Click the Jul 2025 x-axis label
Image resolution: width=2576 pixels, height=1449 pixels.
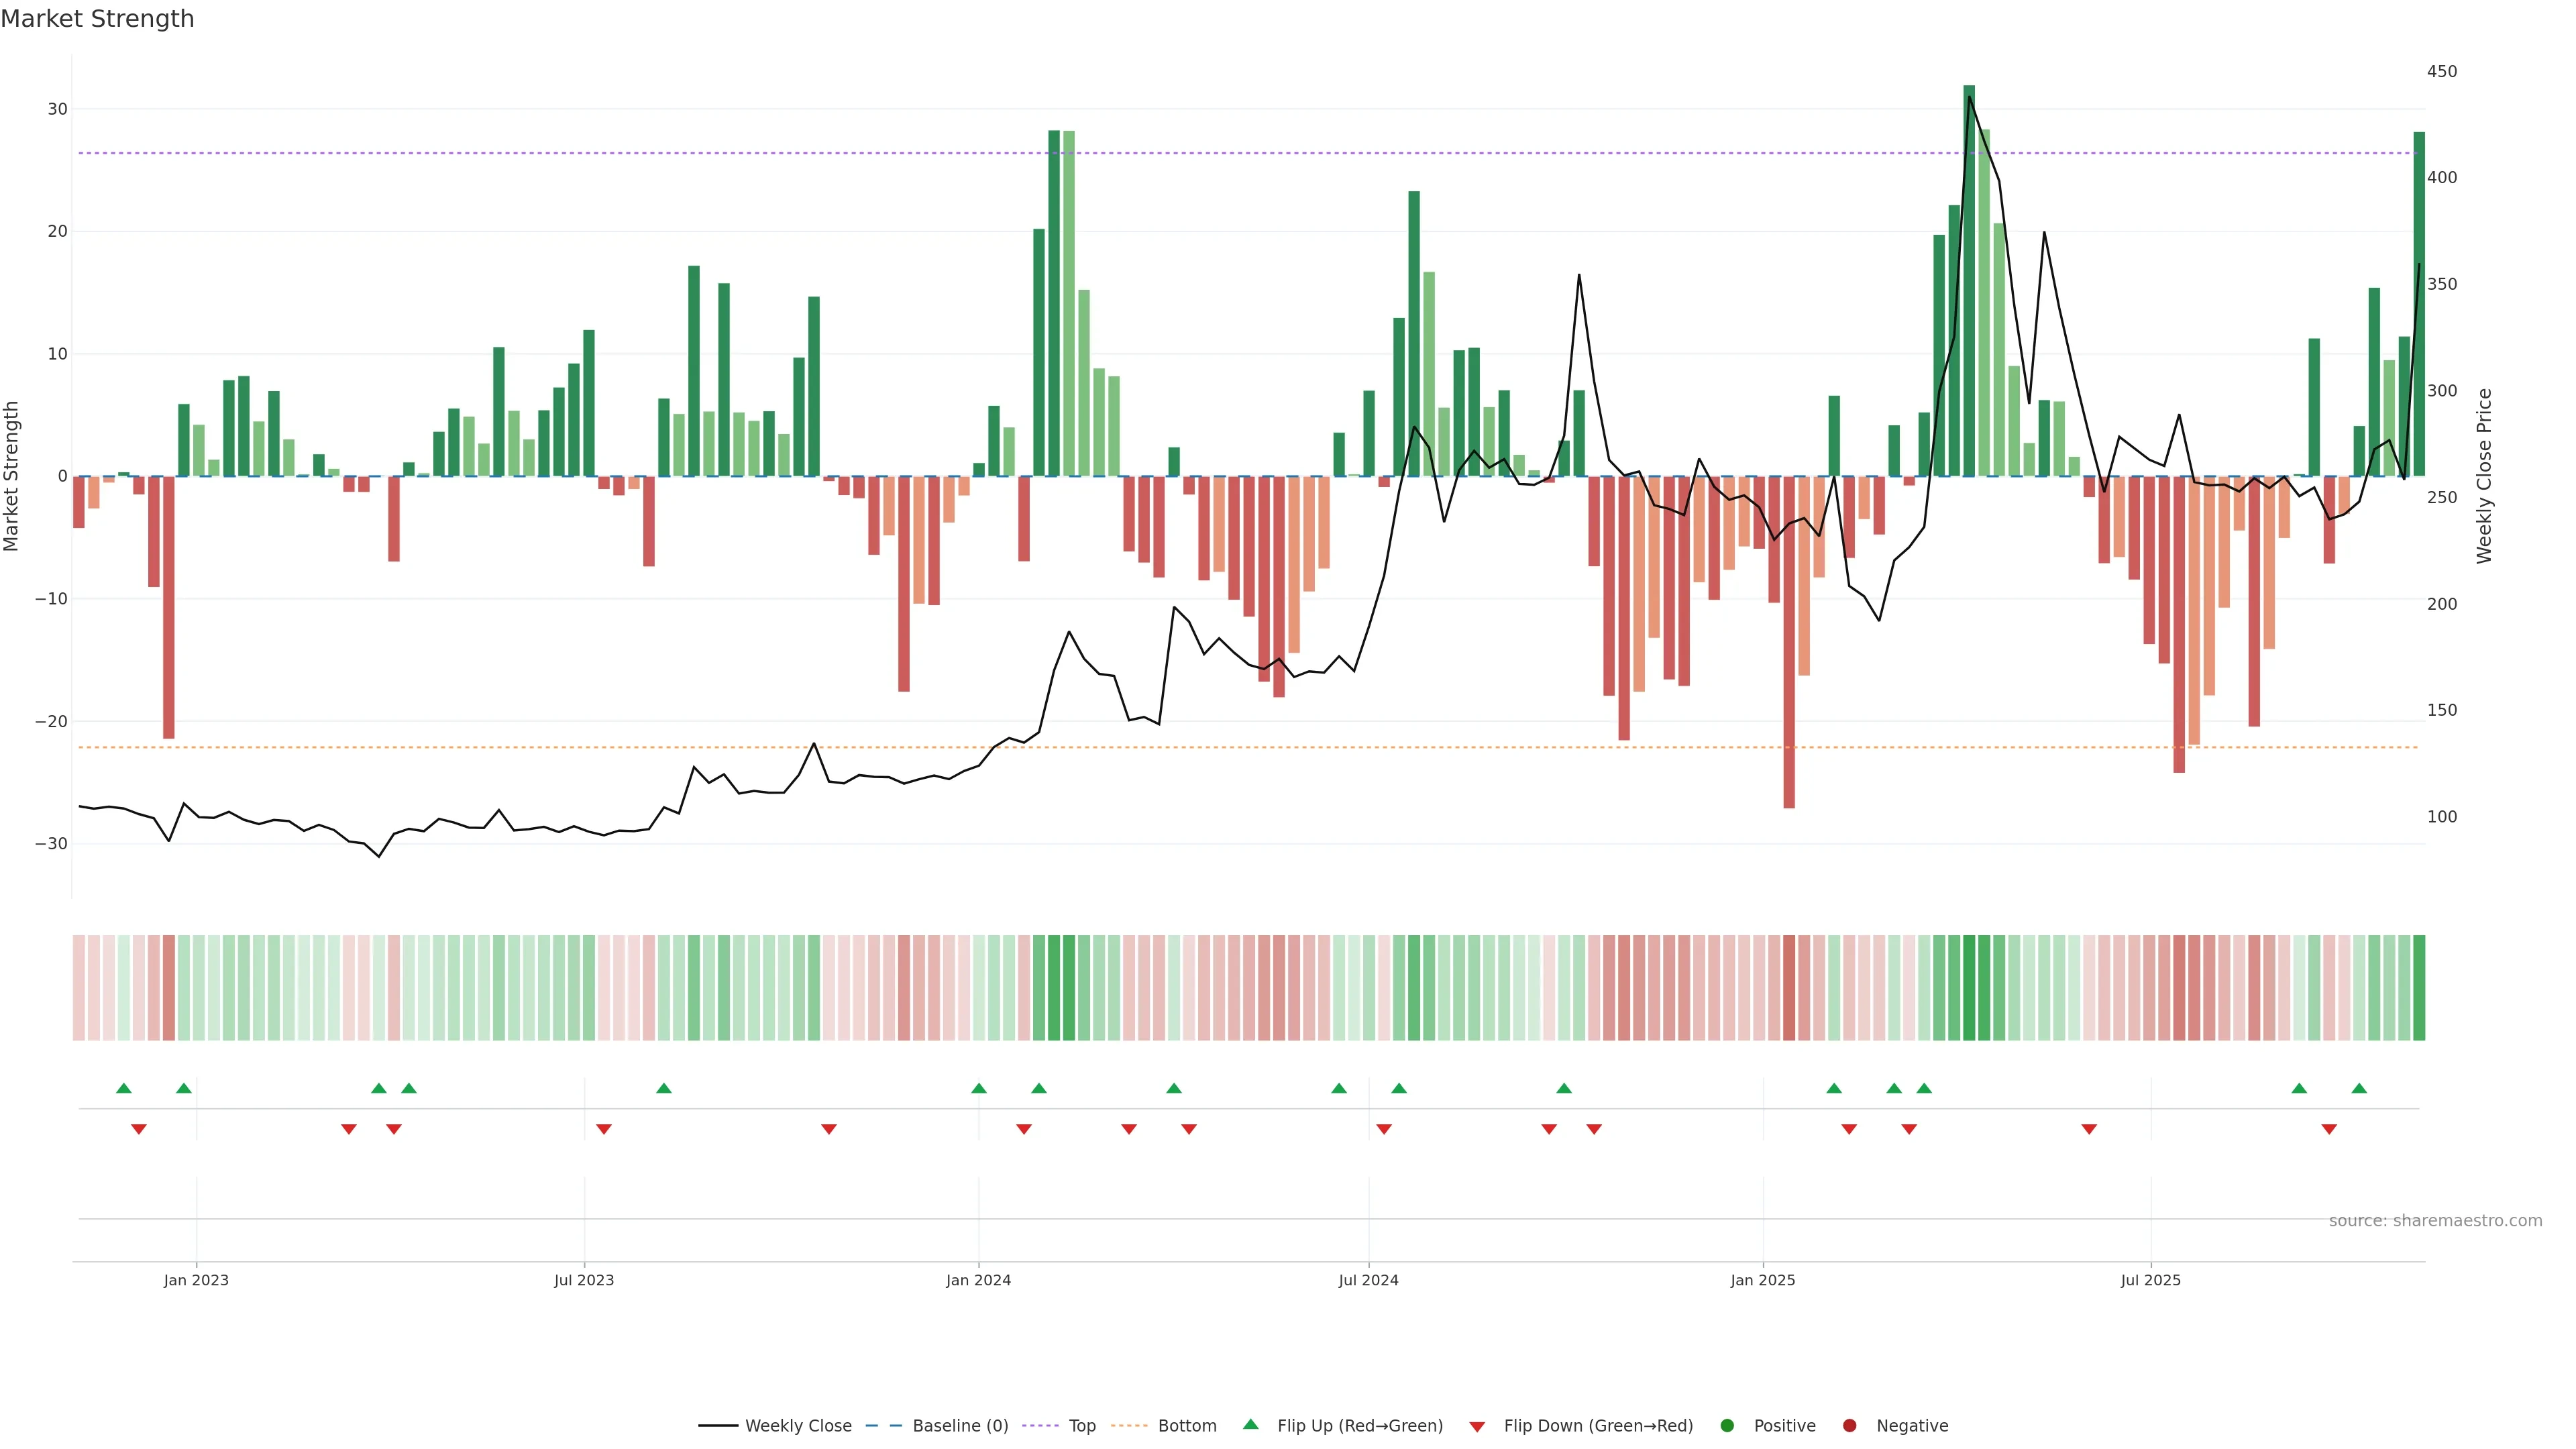pos(2150,1280)
